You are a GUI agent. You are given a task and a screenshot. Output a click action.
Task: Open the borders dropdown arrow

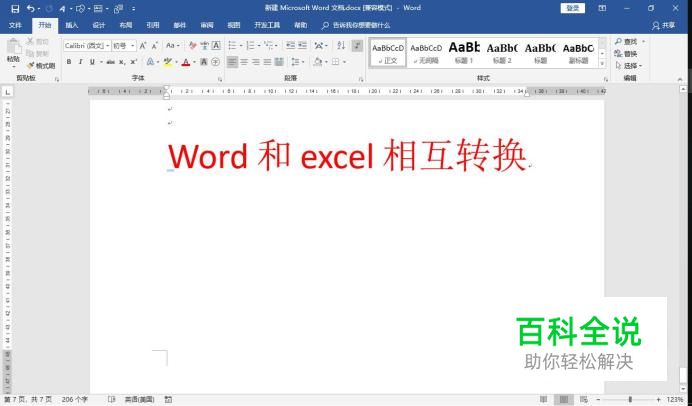point(344,62)
